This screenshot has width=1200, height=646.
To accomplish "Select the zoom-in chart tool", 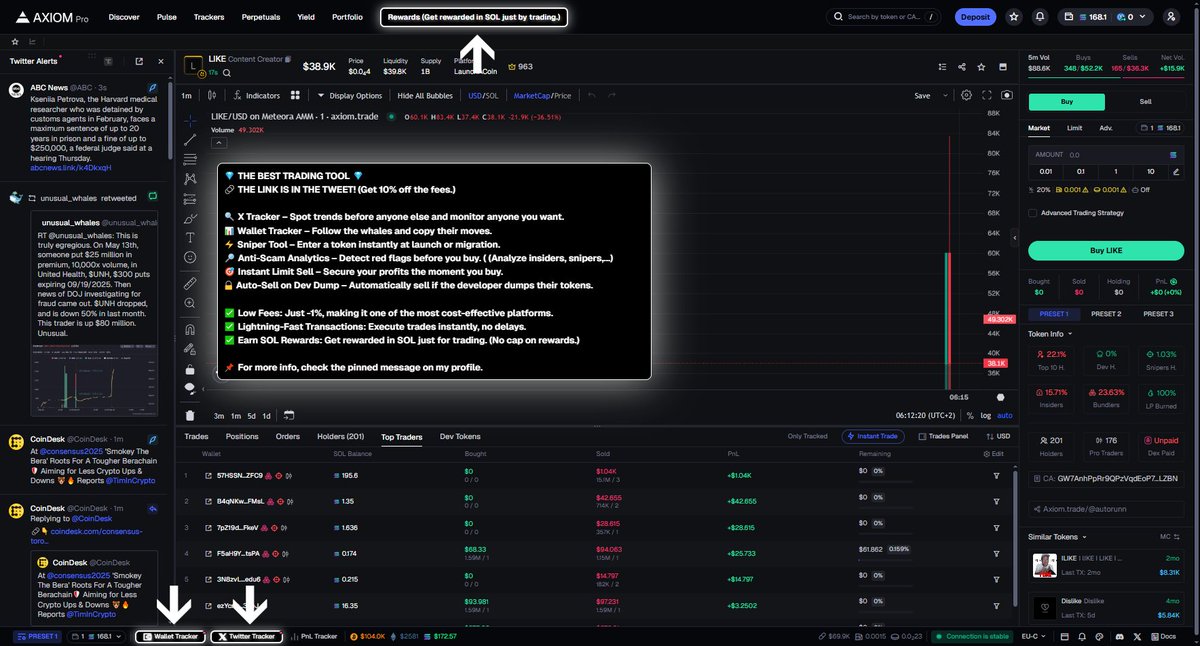I will coord(190,304).
